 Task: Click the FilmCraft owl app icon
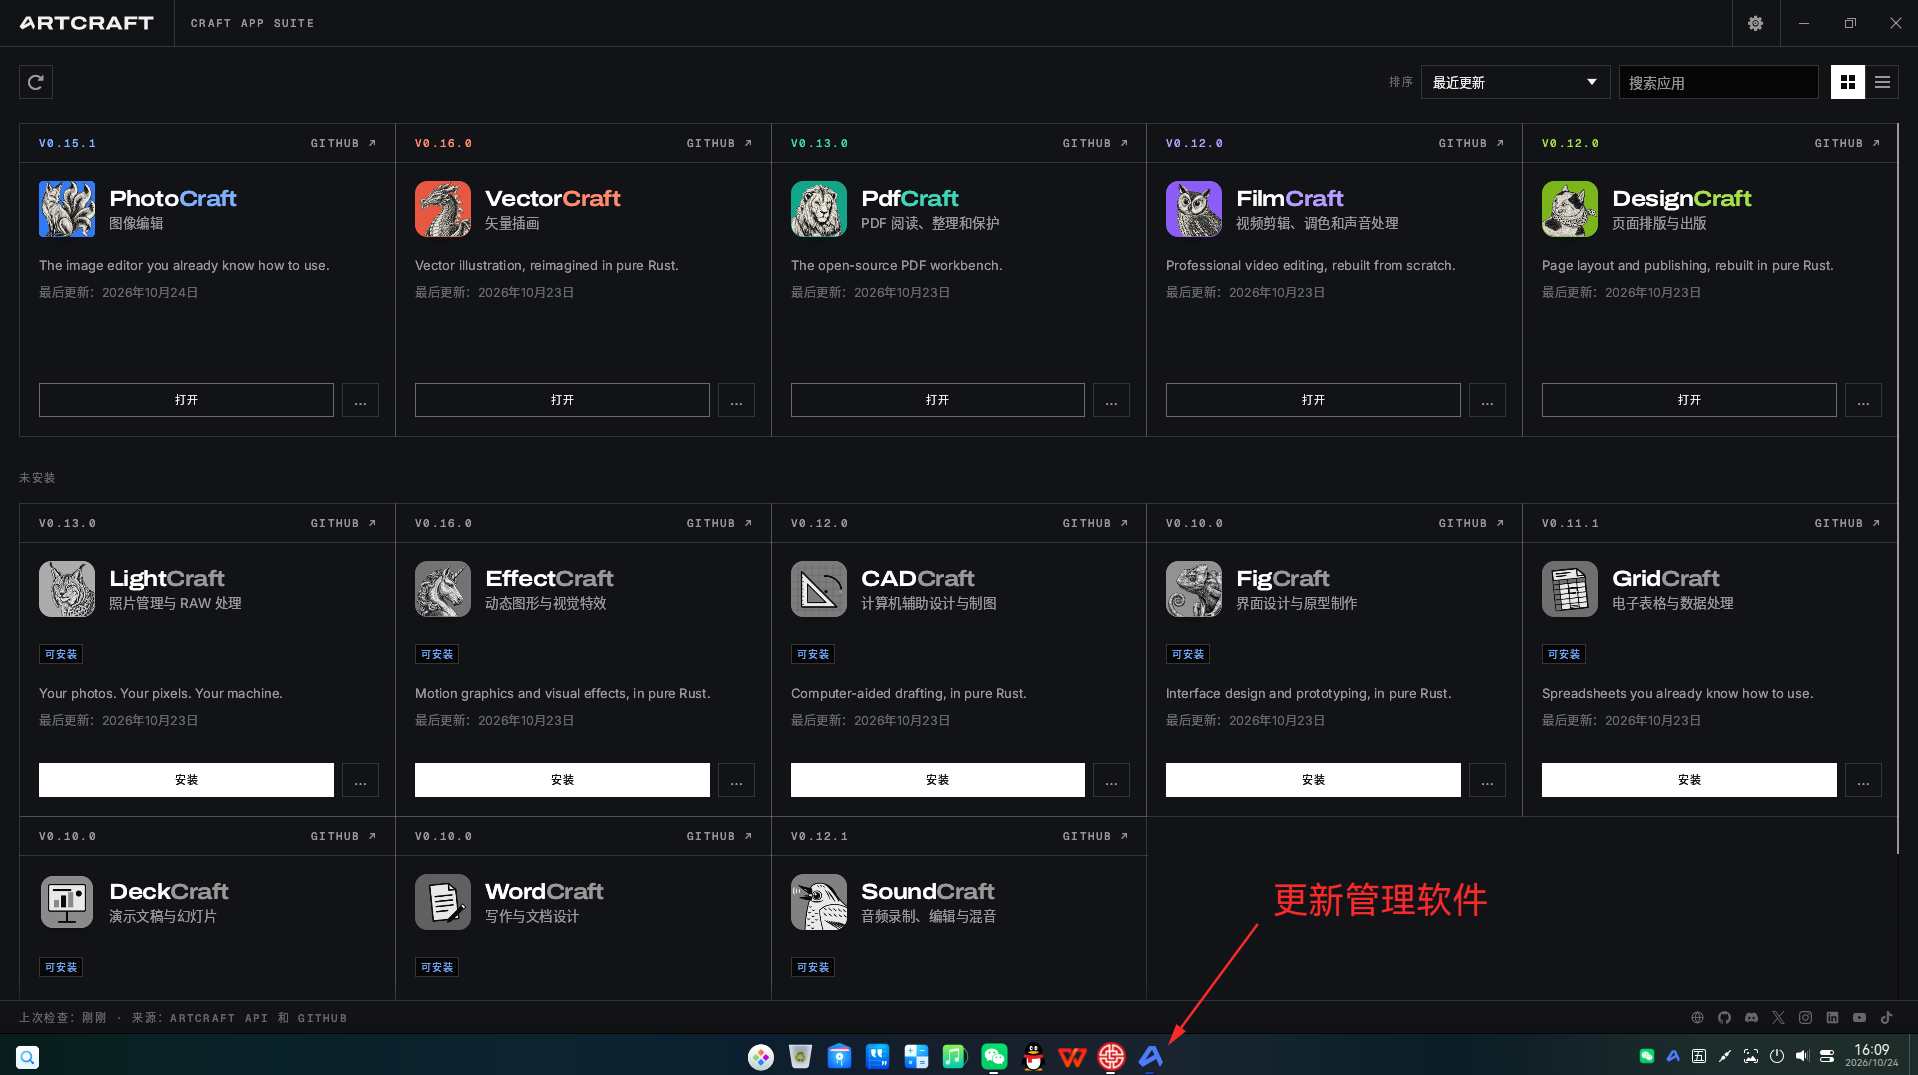(x=1194, y=209)
